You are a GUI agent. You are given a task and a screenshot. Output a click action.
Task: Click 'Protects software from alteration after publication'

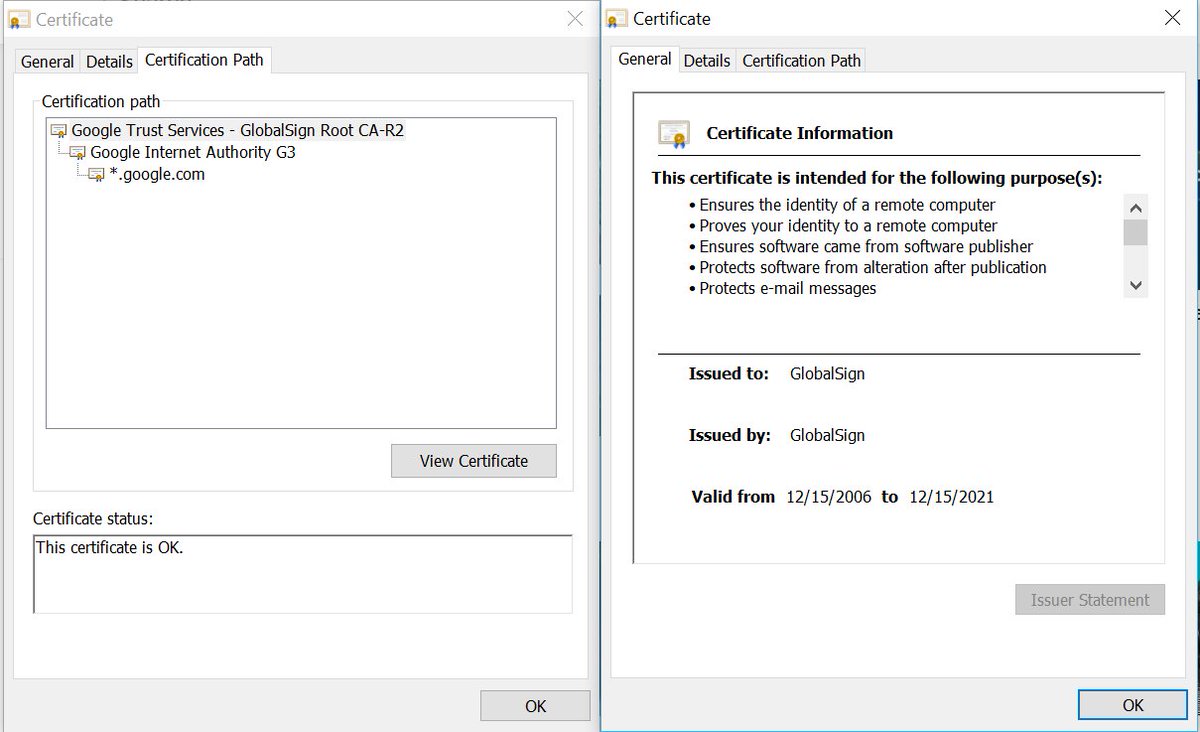(x=873, y=267)
